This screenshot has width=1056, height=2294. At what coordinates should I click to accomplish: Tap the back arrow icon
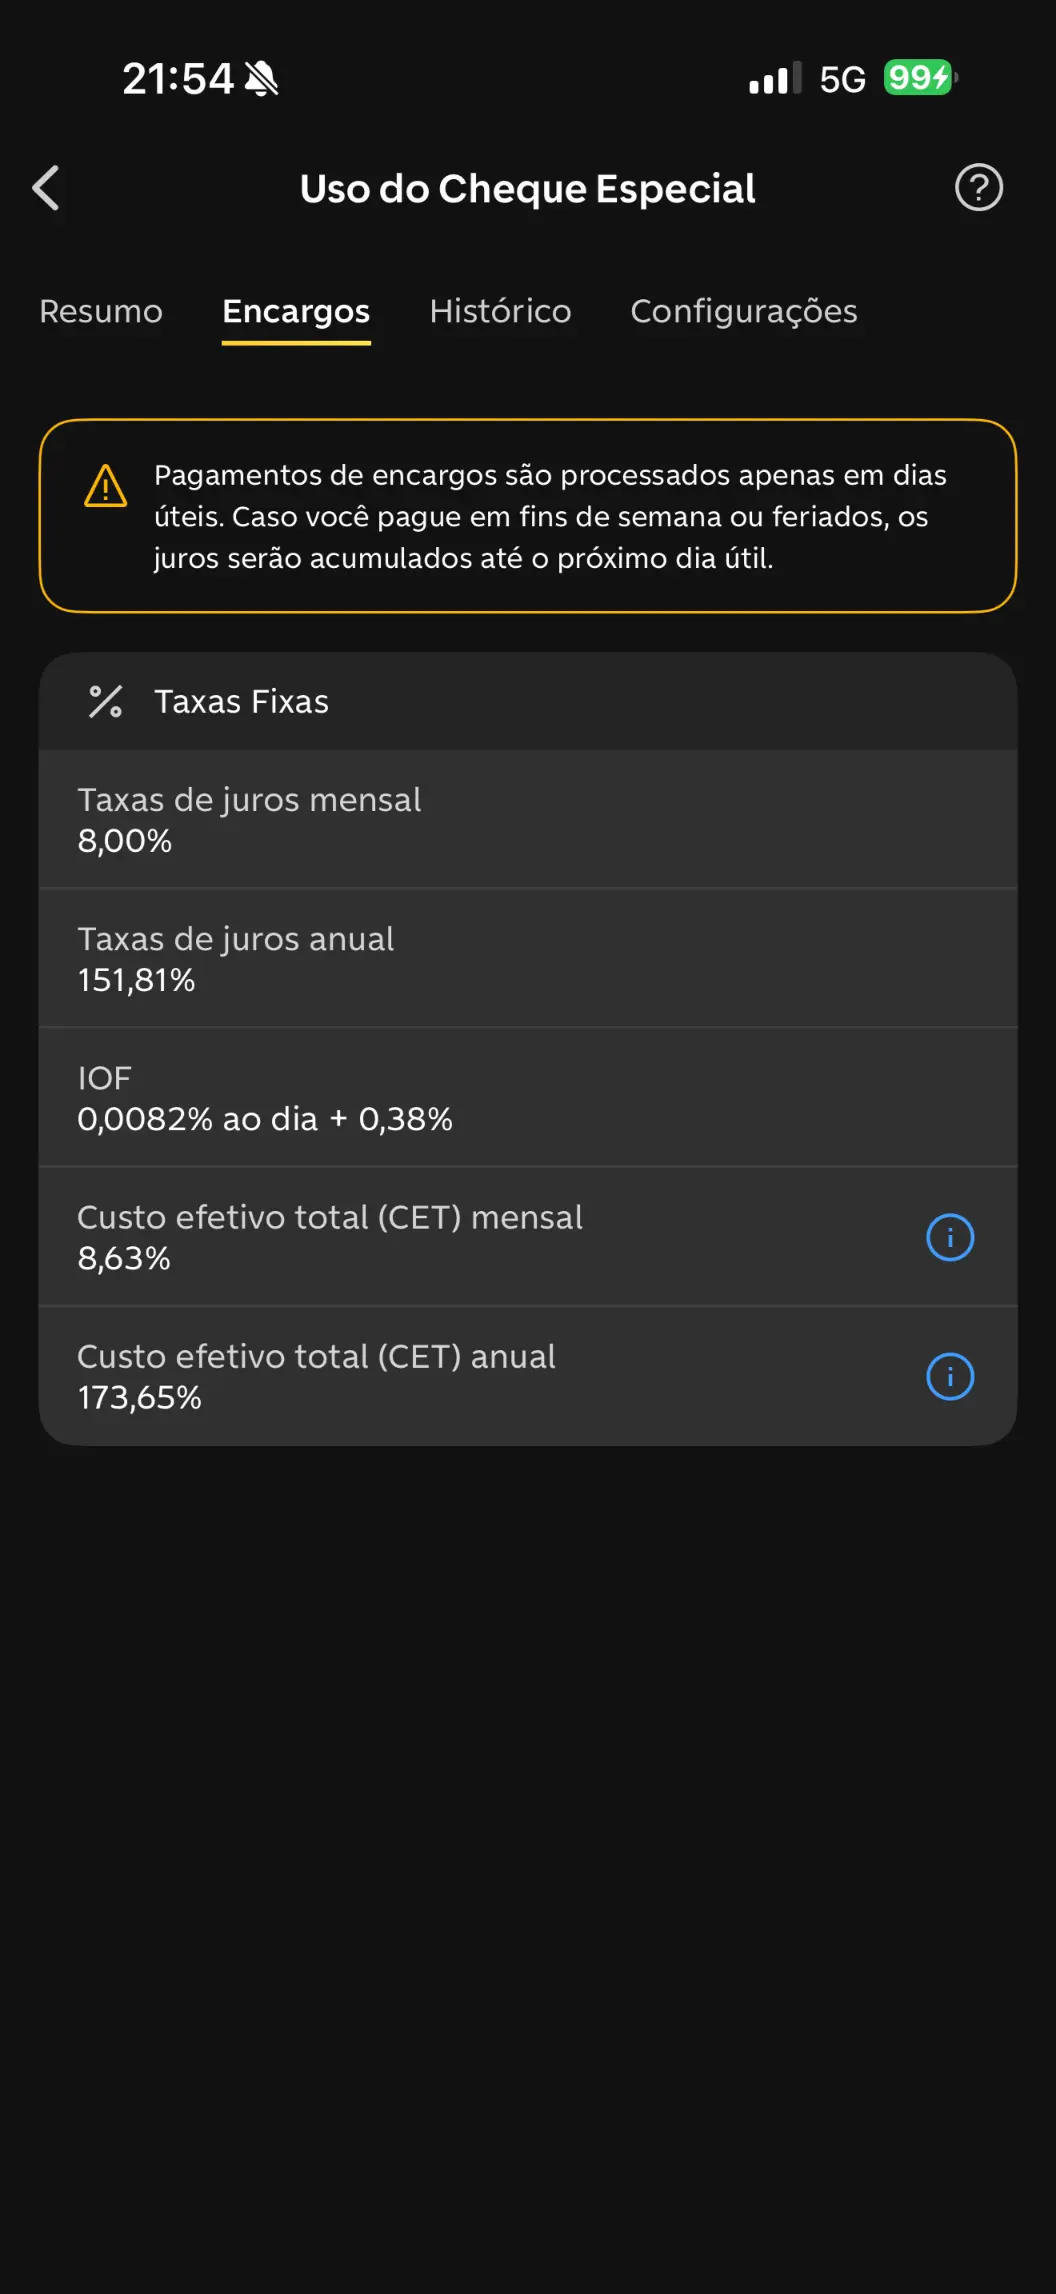click(46, 188)
